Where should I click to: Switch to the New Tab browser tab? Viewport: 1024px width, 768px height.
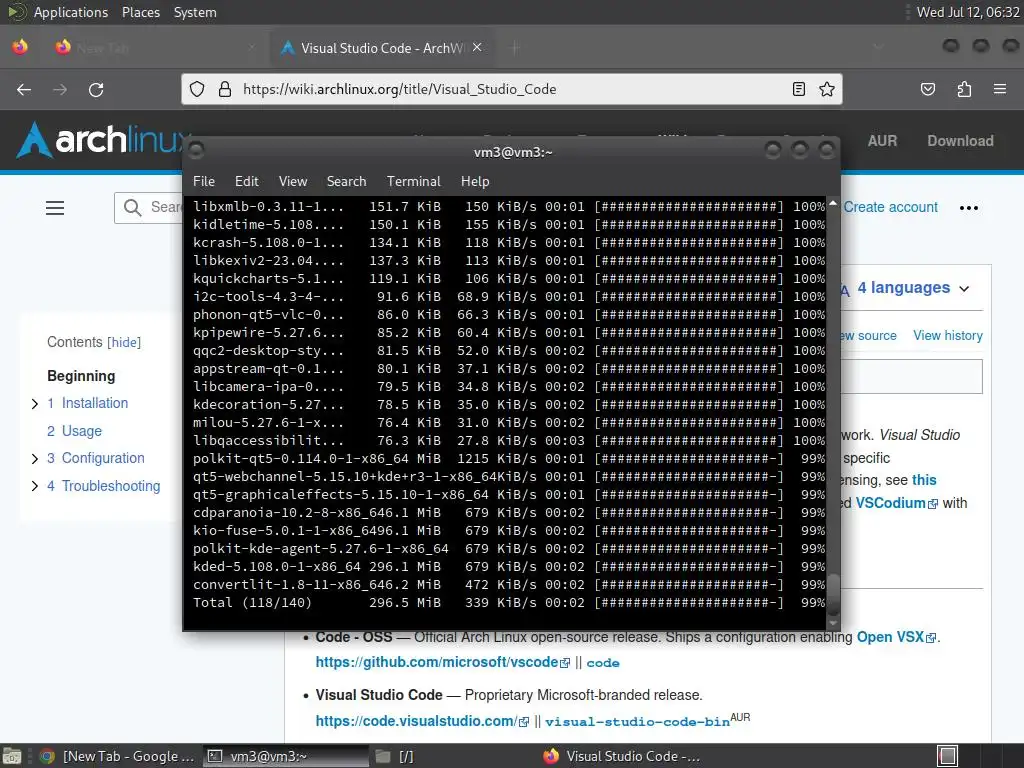click(x=155, y=48)
